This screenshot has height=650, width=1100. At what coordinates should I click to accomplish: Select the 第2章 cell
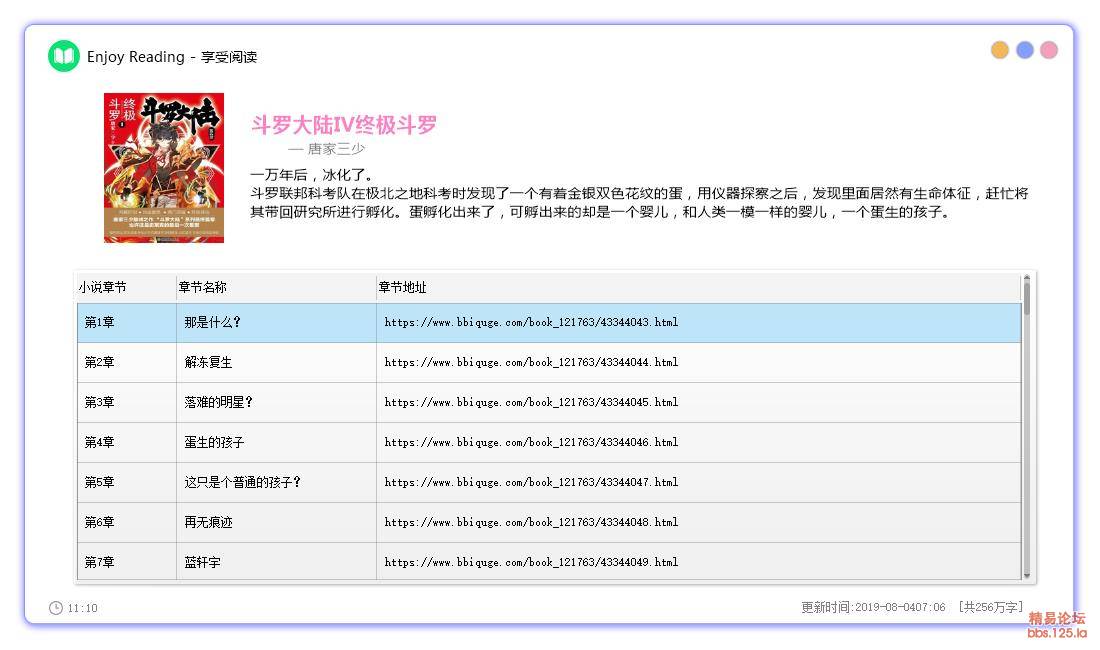click(x=126, y=363)
